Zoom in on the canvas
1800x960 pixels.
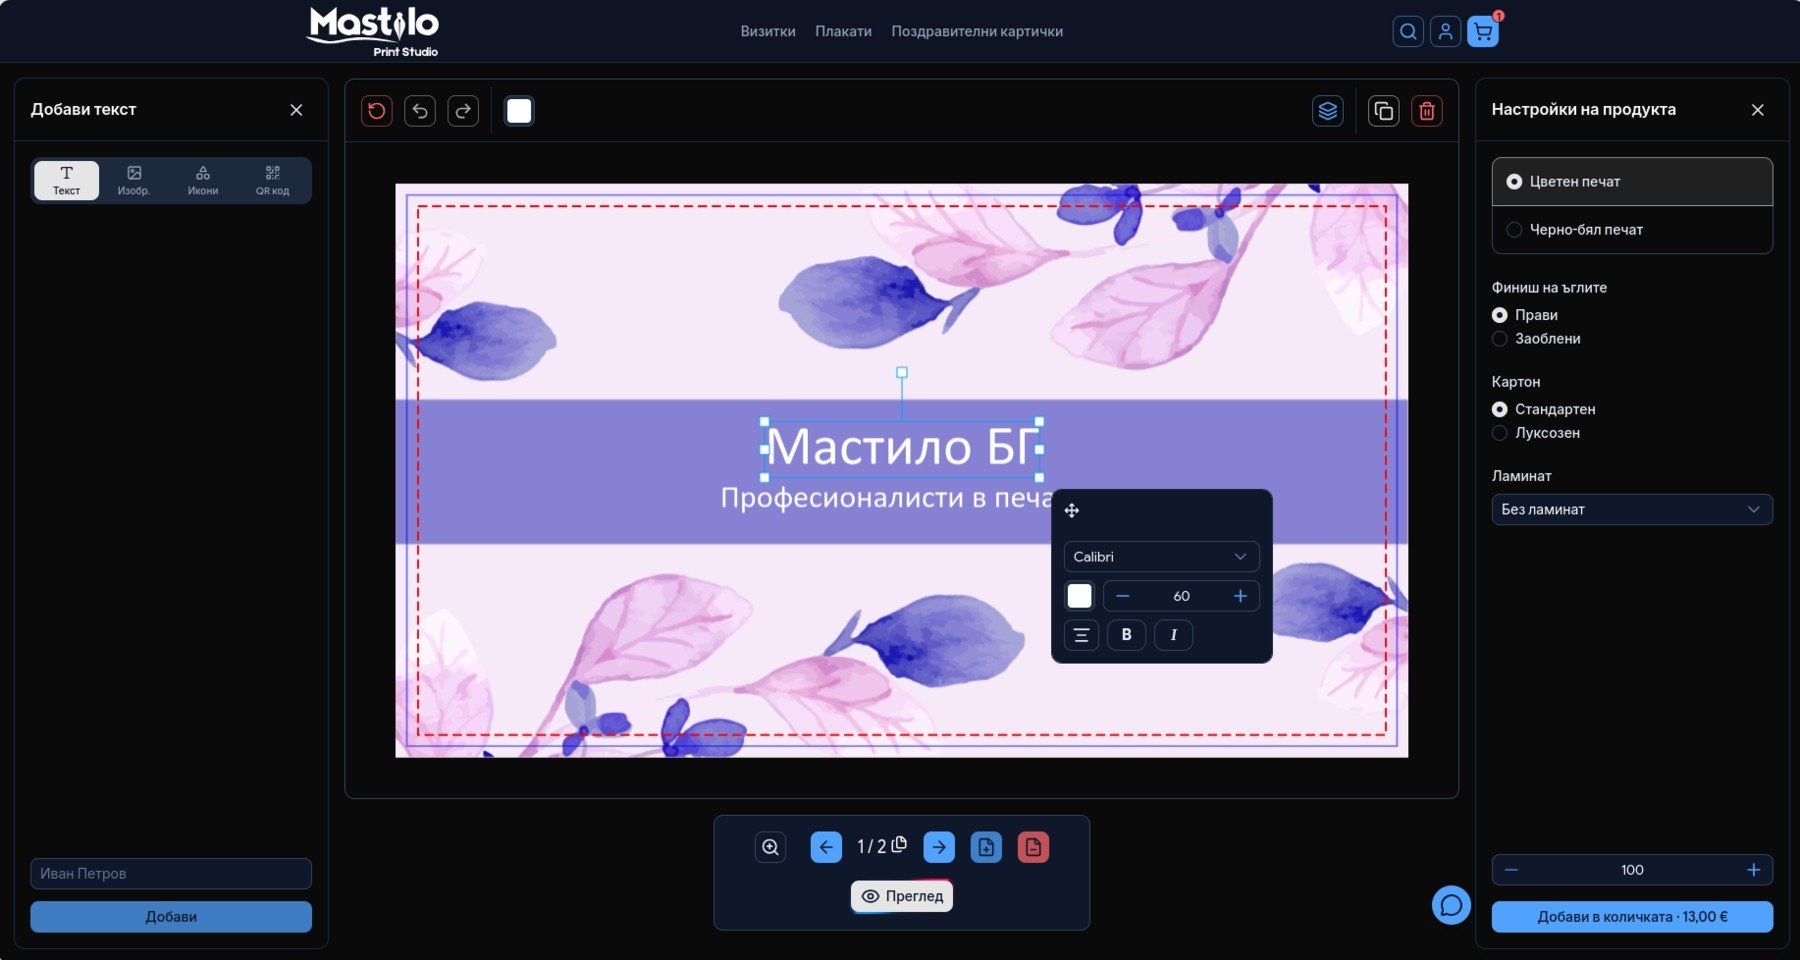pos(770,847)
